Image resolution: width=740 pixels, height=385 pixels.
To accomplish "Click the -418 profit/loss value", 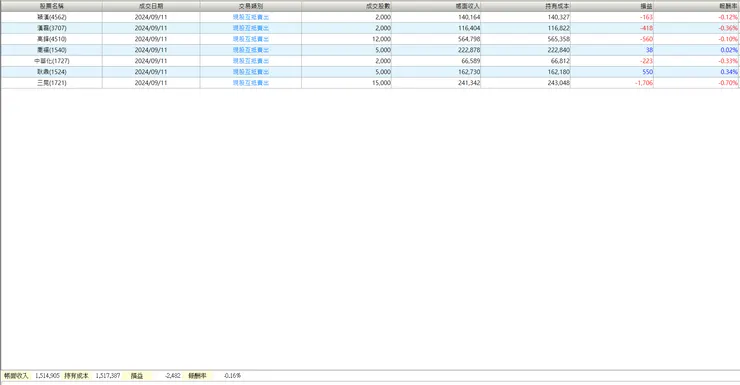I will [647, 28].
